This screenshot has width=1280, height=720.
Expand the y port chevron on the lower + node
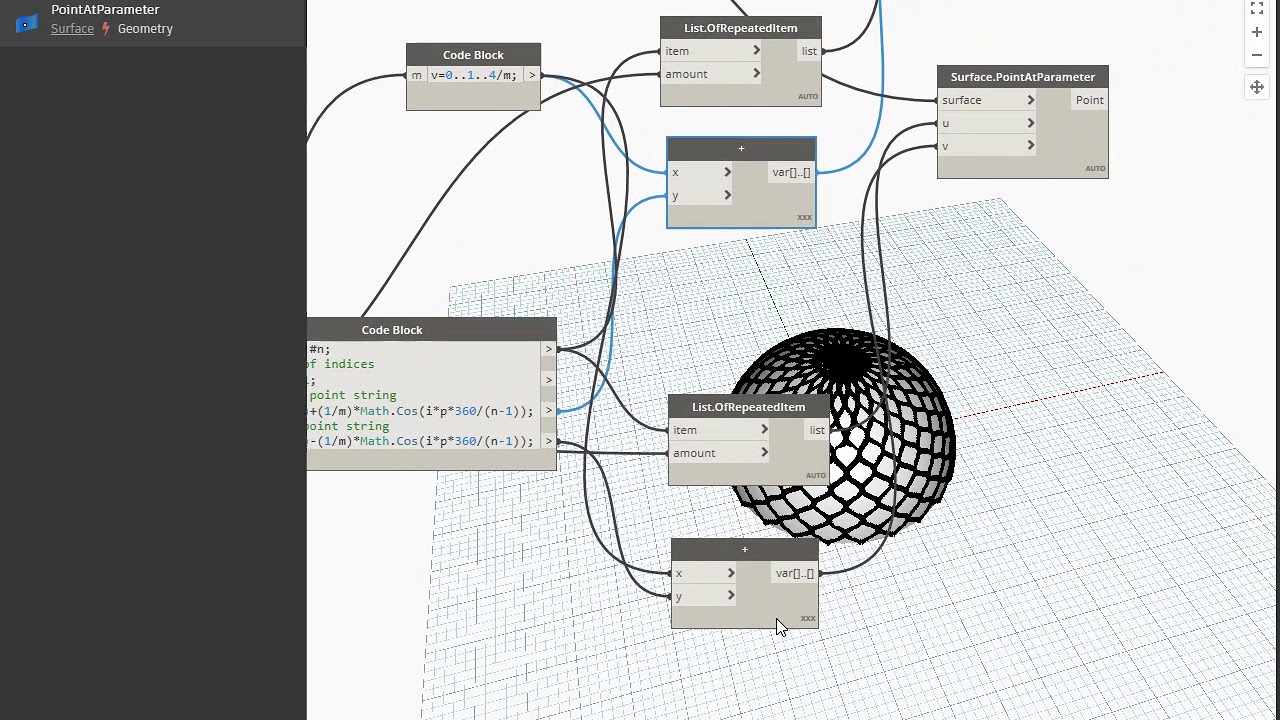pos(731,596)
